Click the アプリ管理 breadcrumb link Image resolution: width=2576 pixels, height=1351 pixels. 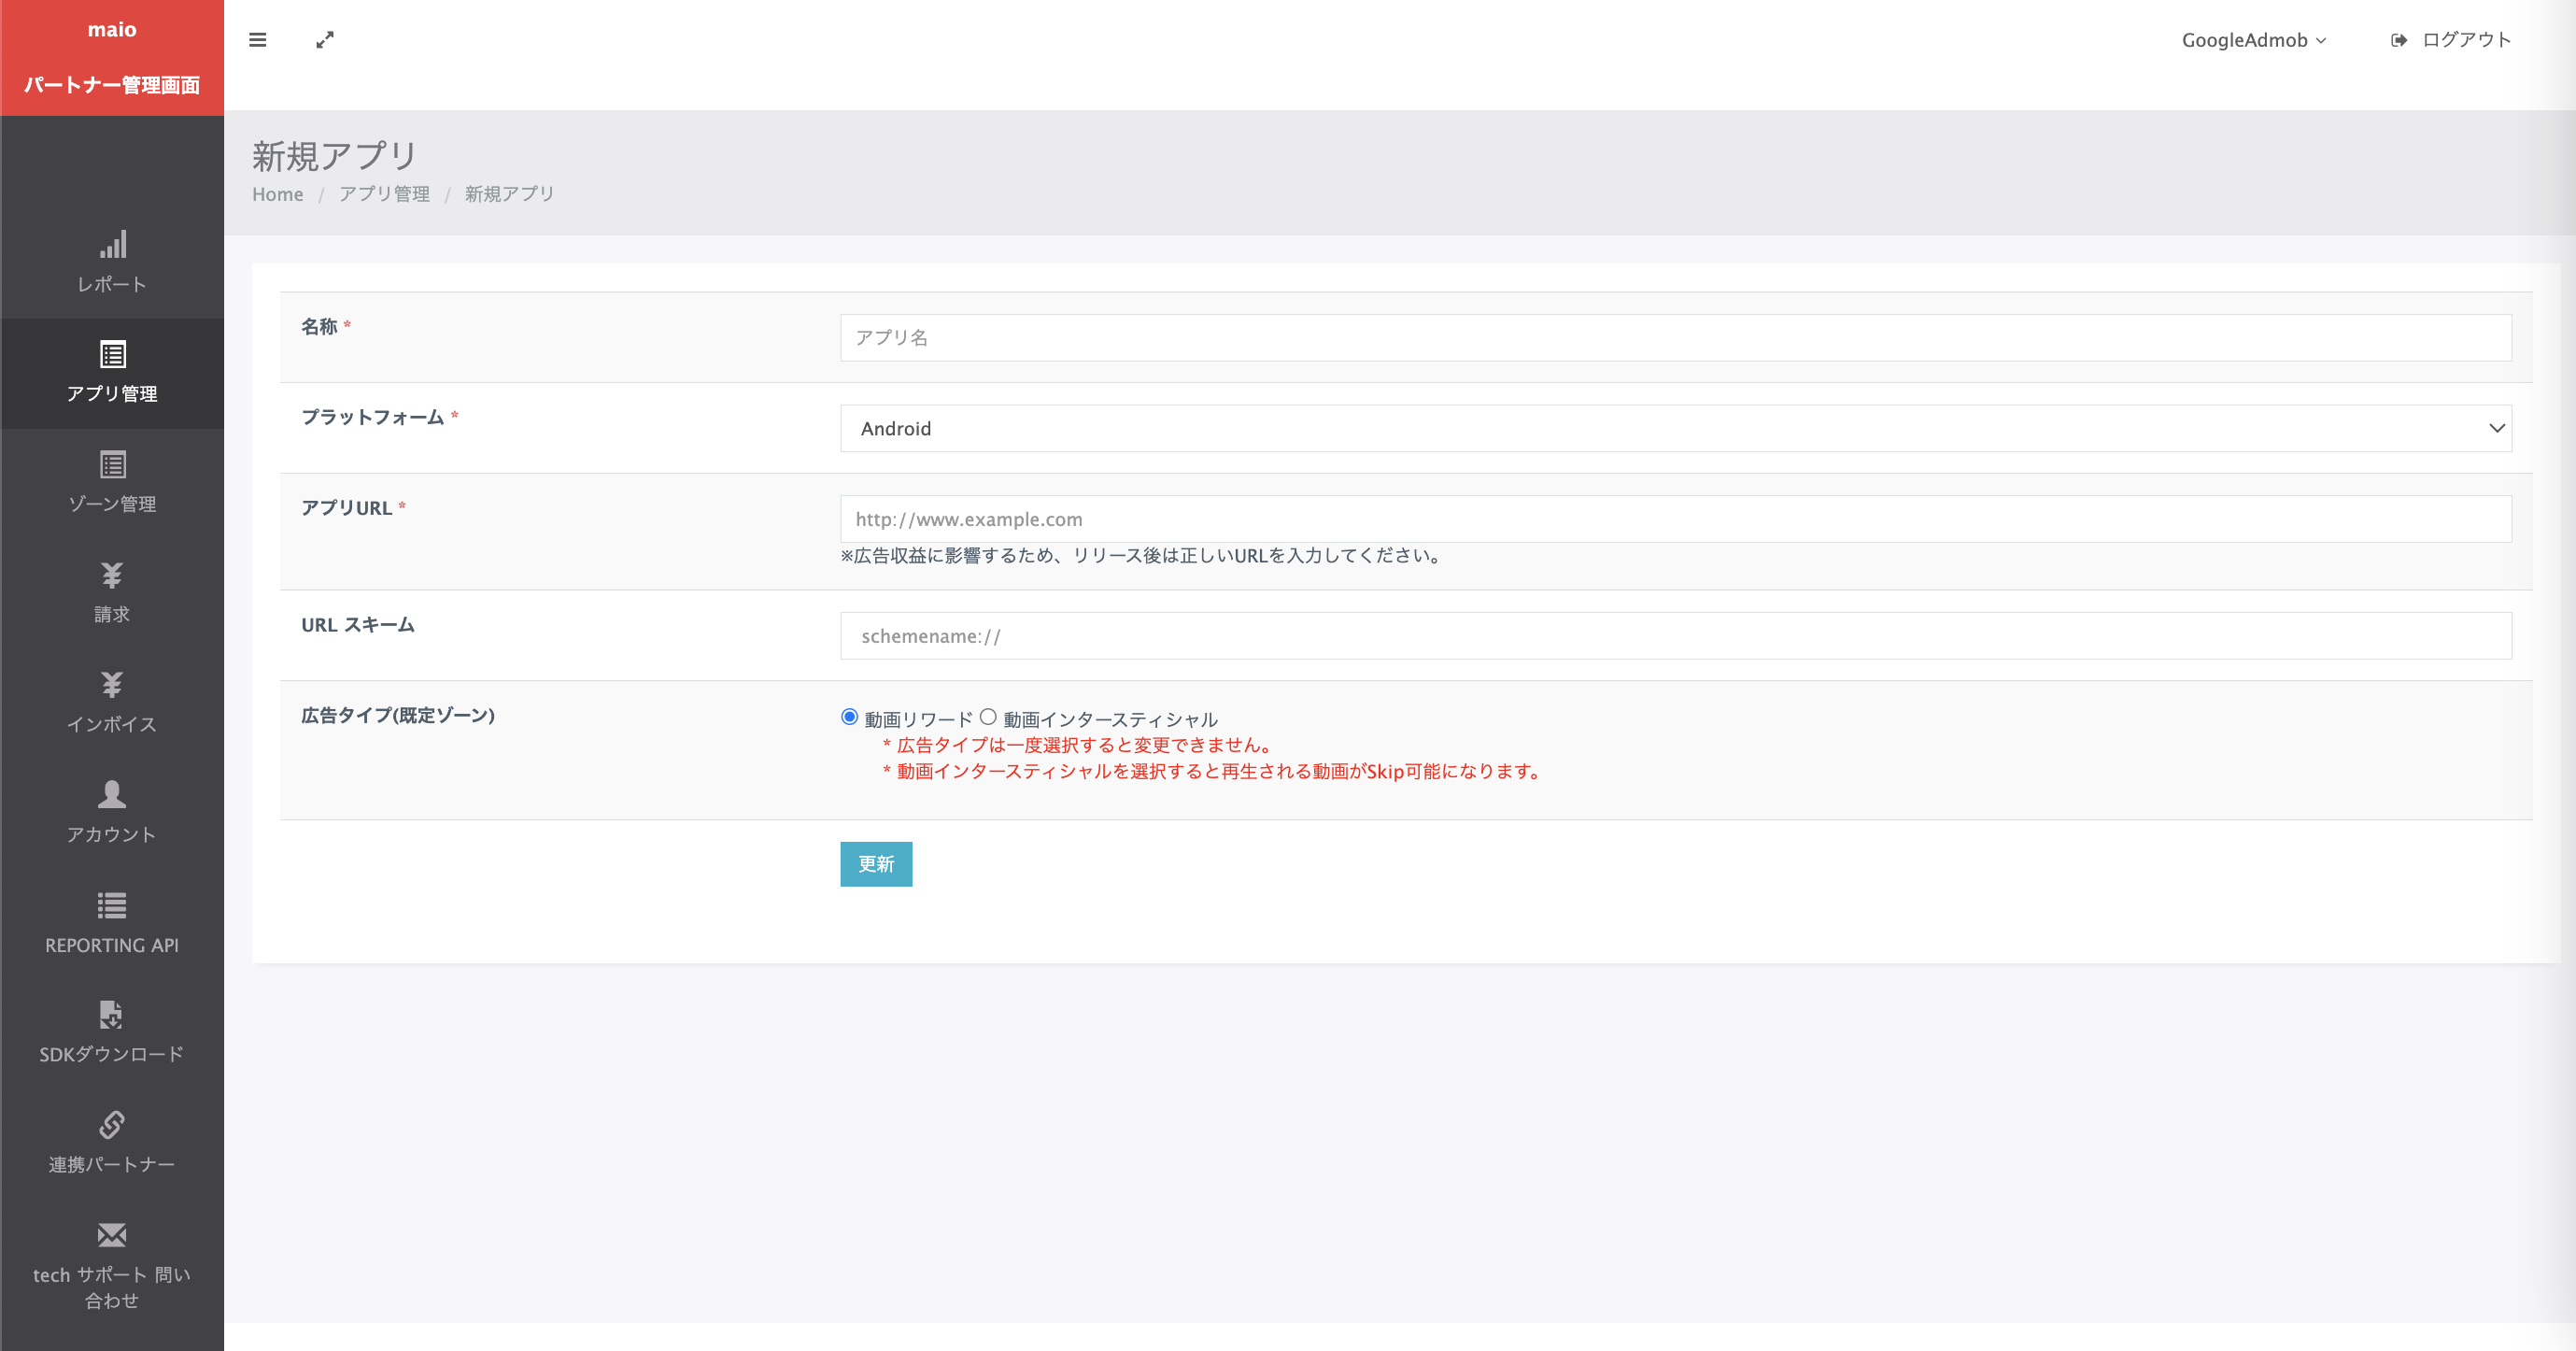click(x=384, y=194)
